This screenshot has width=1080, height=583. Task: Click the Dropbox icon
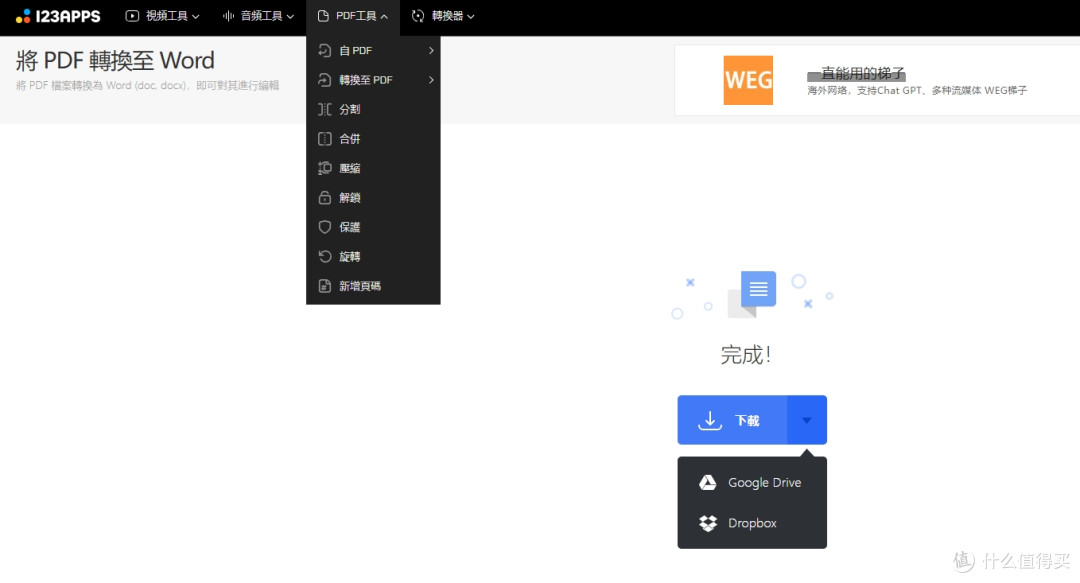click(708, 523)
